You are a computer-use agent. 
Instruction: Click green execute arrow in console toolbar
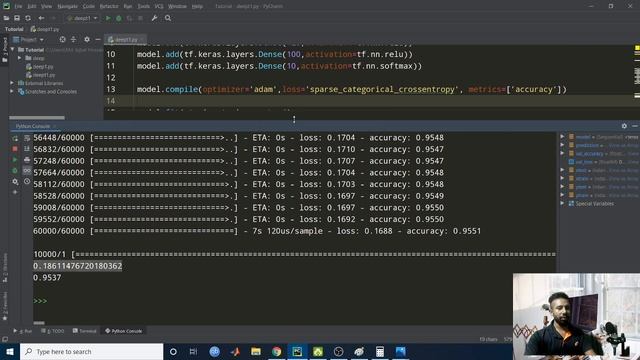click(15, 160)
